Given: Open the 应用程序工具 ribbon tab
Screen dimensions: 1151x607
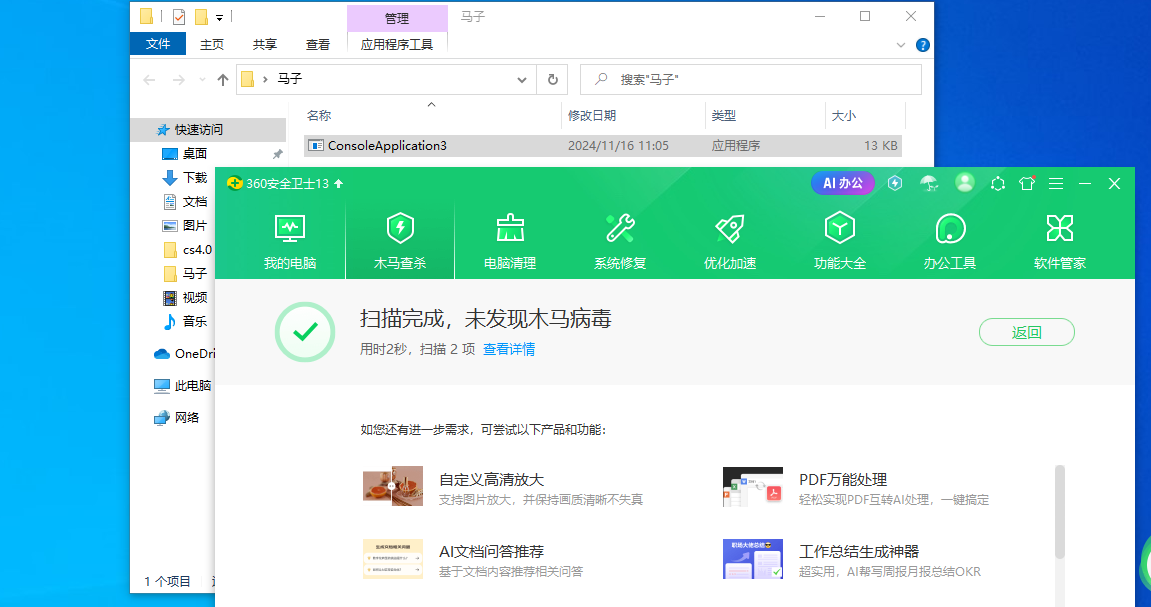Looking at the screenshot, I should 396,44.
